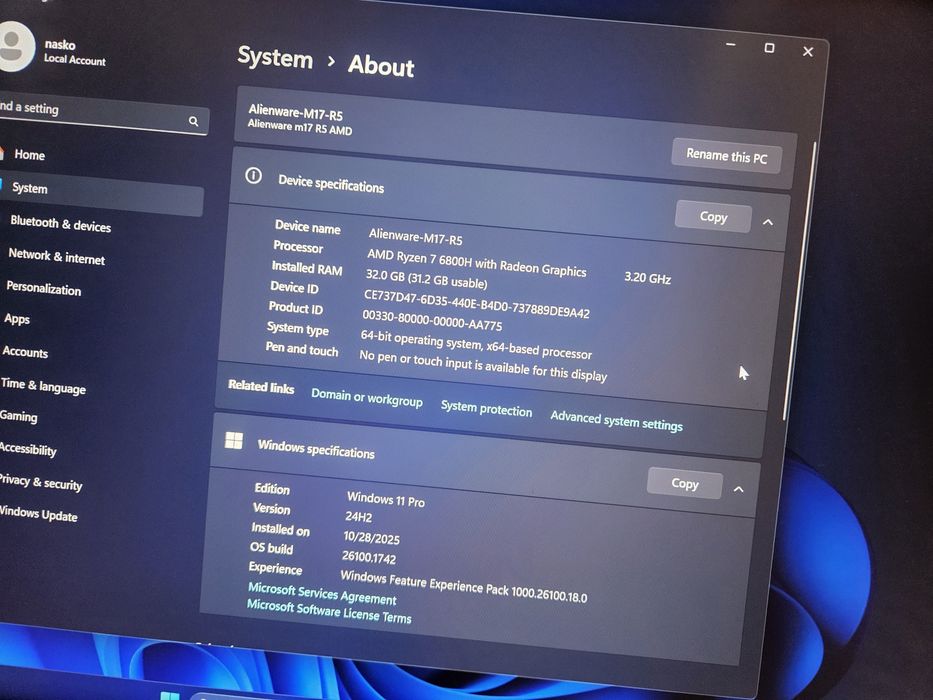Viewport: 933px width, 700px height.
Task: Click the 3.20 GHz processor speed text
Action: pos(647,277)
